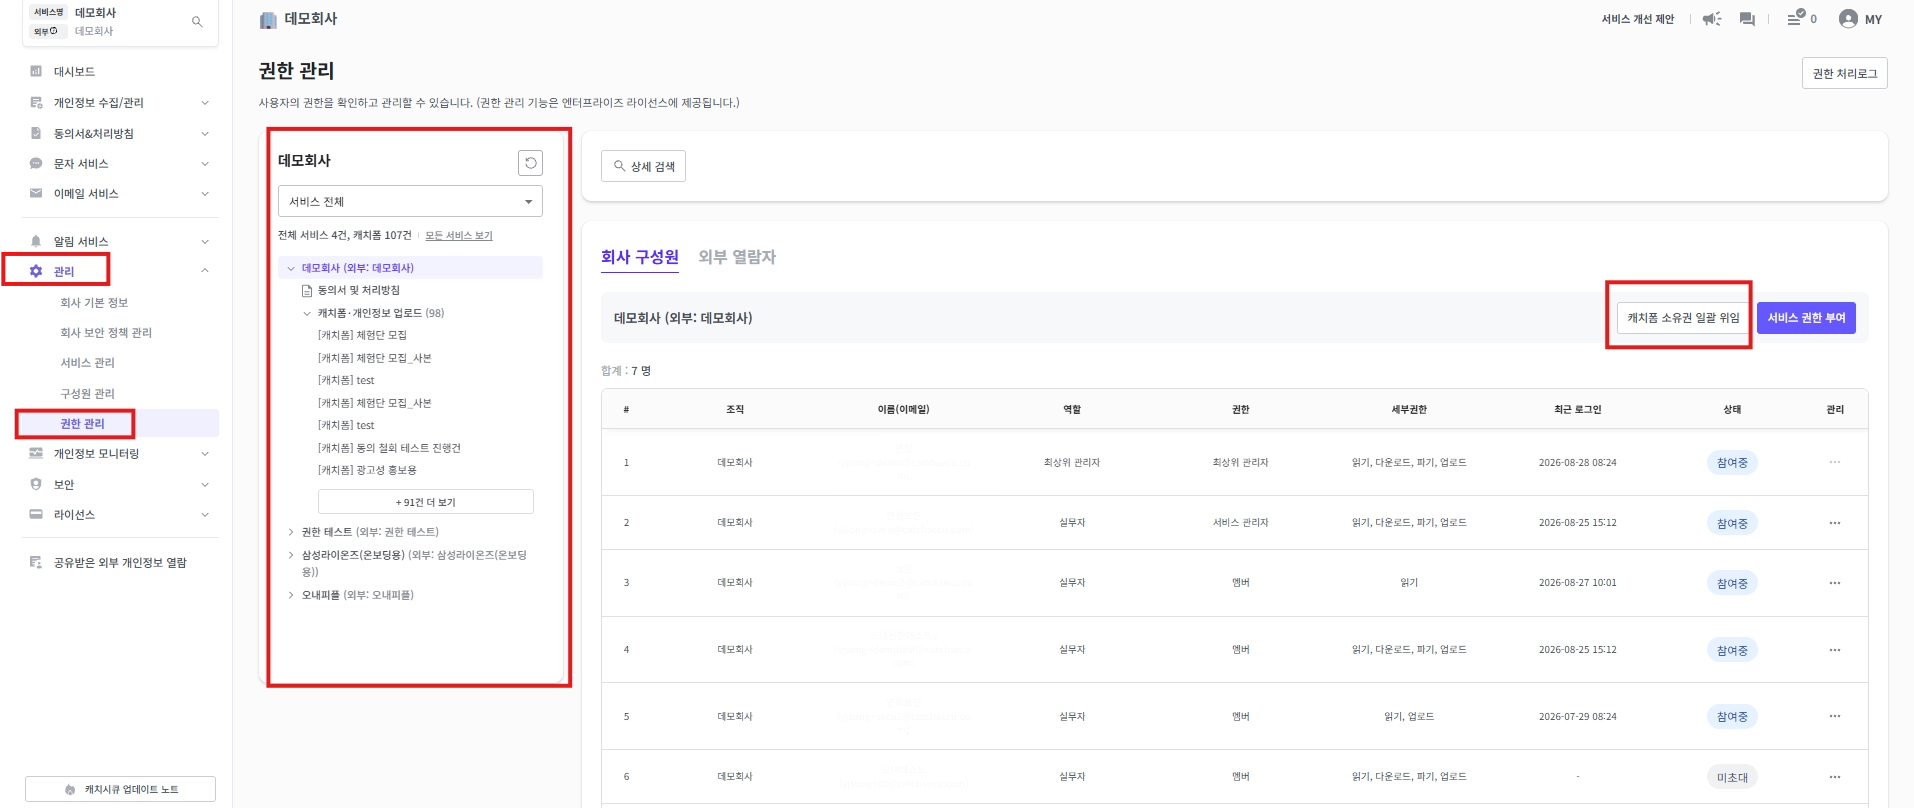This screenshot has width=1914, height=808.
Task: Select the 이메일 서비스 envelope icon
Action: click(x=36, y=193)
